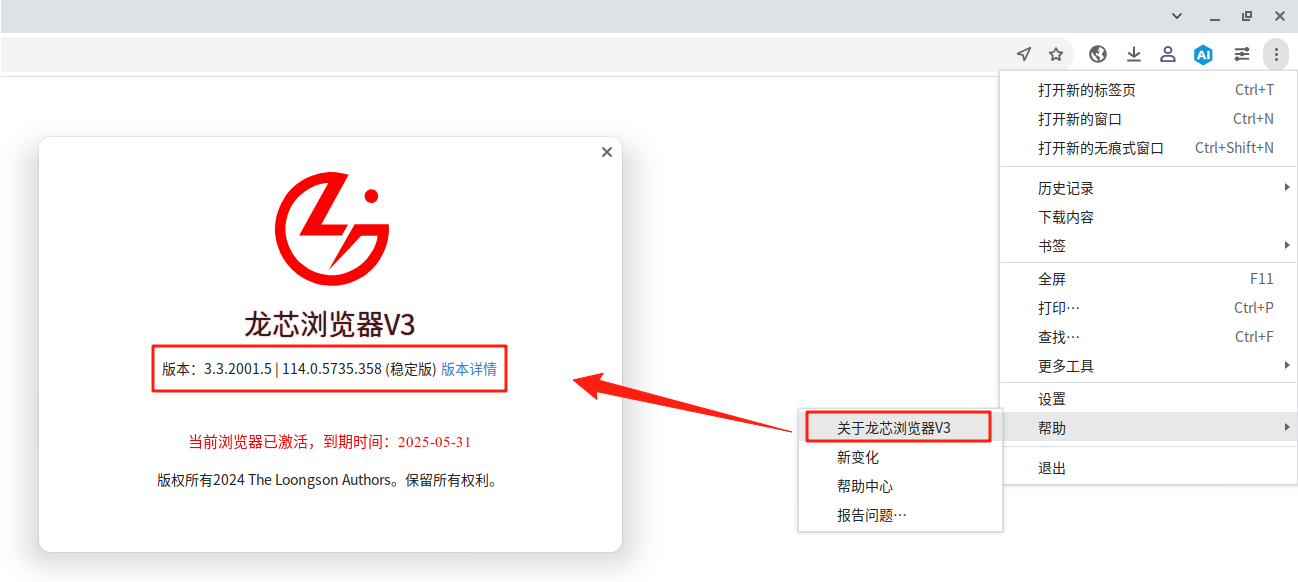Restore the browser window size

click(1246, 15)
